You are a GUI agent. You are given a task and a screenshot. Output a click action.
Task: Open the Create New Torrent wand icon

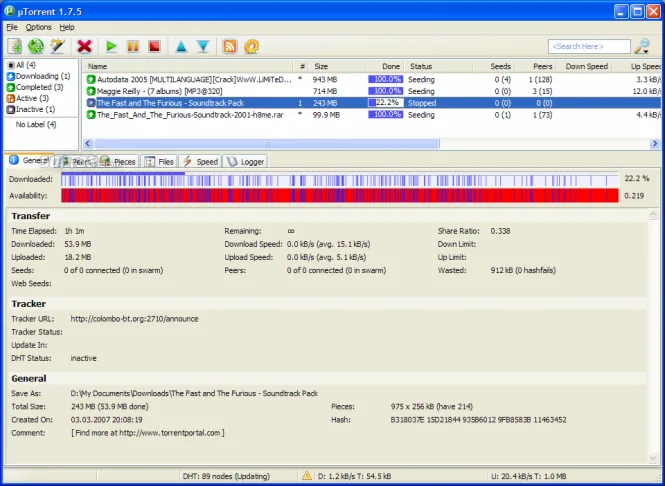click(x=57, y=46)
